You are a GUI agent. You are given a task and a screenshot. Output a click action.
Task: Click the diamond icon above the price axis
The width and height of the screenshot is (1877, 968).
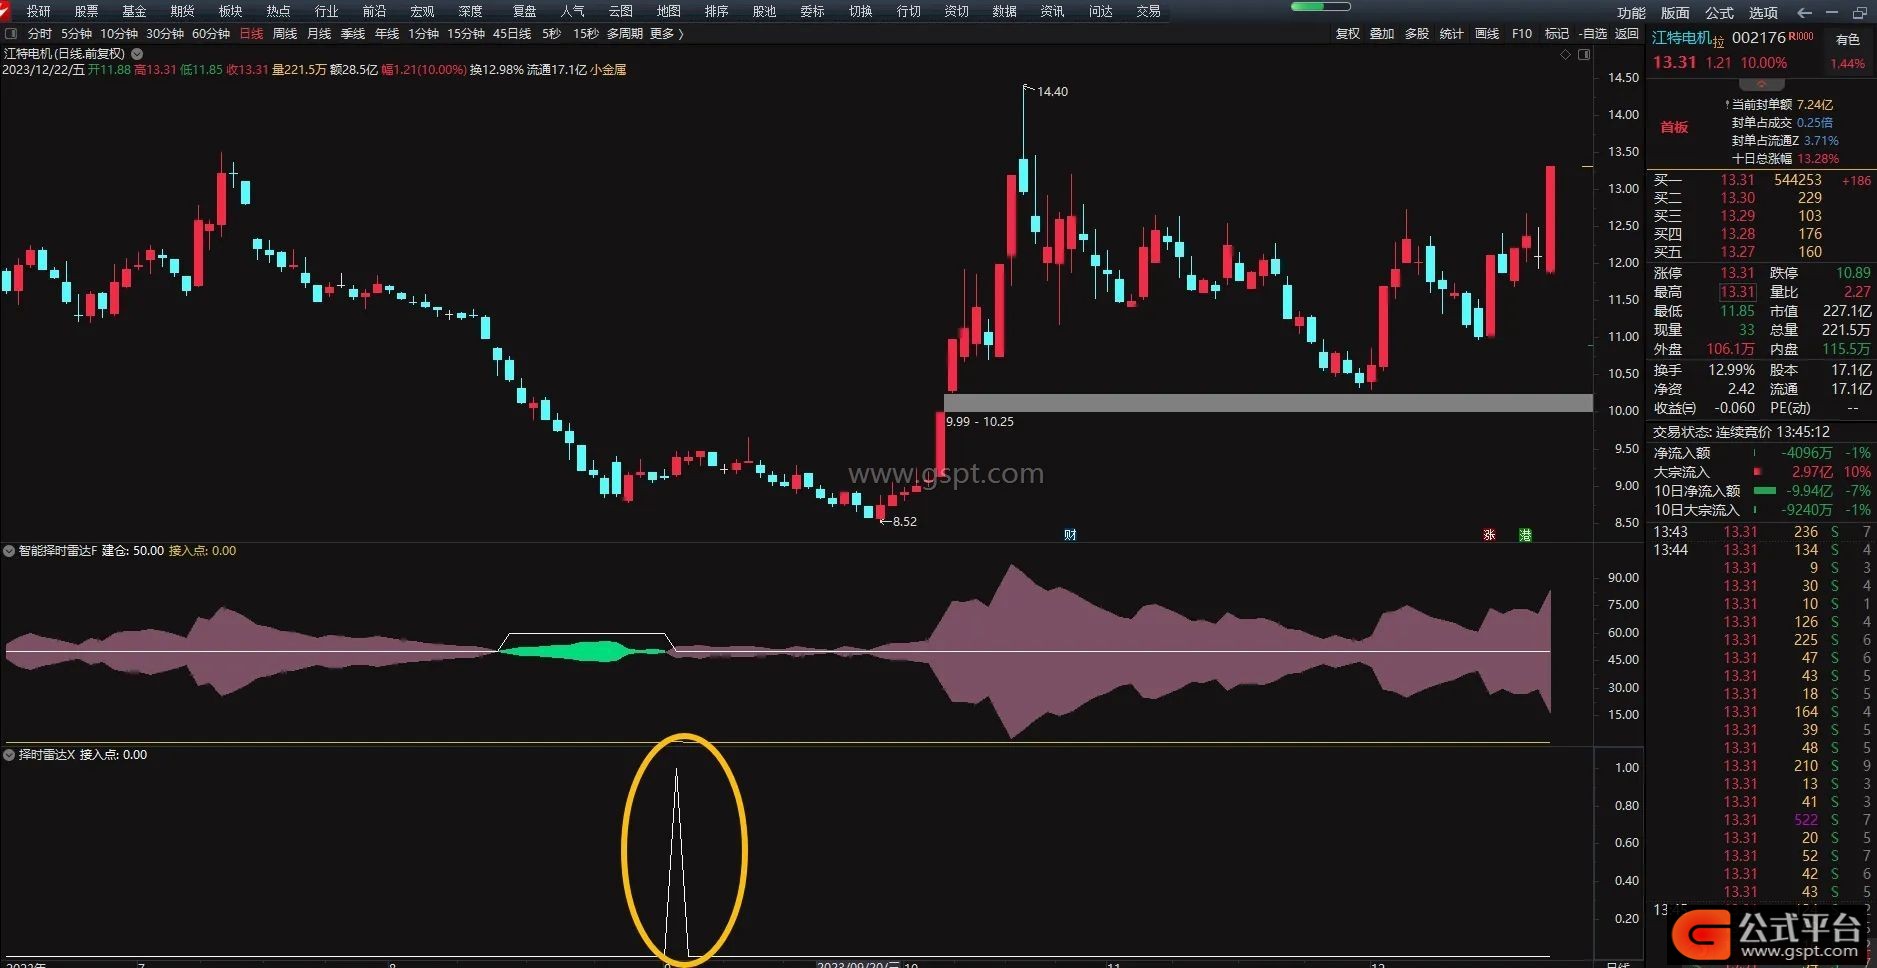1565,55
